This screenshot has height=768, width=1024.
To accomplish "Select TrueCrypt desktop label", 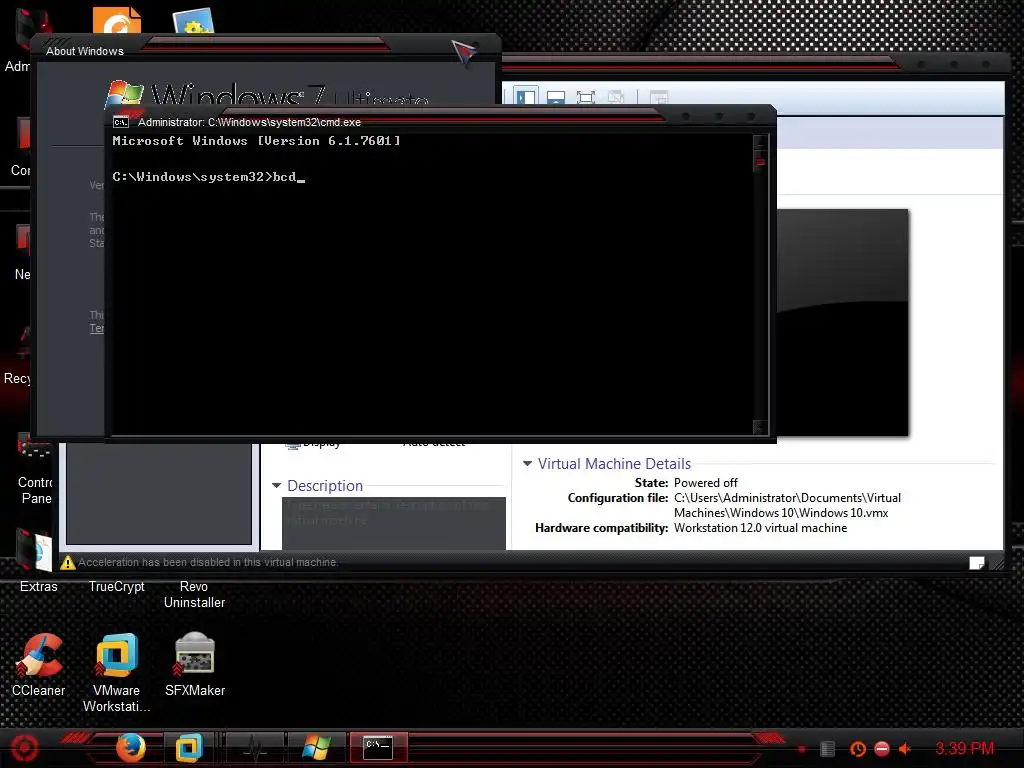I will click(116, 586).
